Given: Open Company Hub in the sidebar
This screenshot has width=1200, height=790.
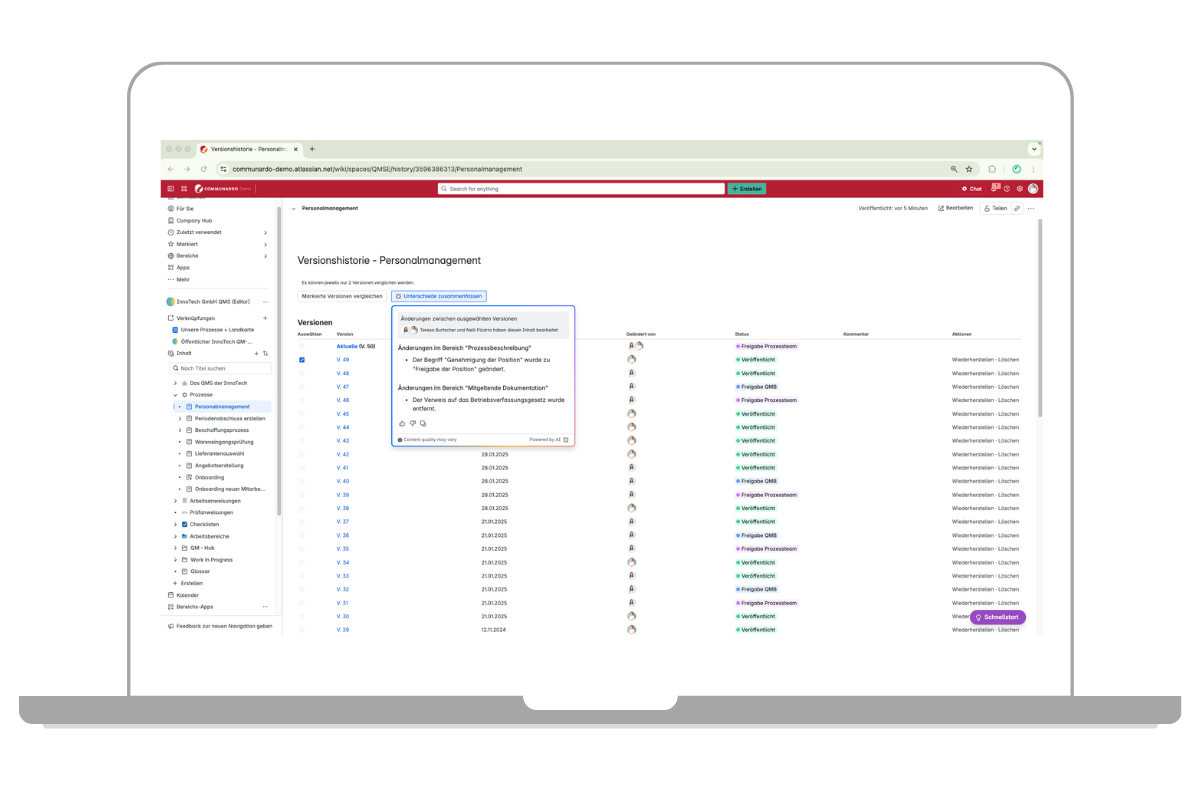Looking at the screenshot, I should pyautogui.click(x=189, y=220).
